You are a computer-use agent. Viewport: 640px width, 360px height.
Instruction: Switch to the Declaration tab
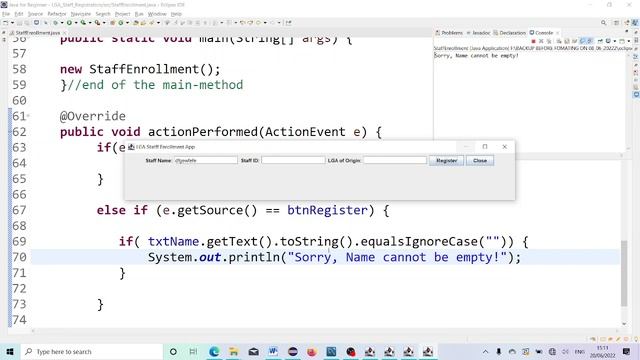click(509, 33)
